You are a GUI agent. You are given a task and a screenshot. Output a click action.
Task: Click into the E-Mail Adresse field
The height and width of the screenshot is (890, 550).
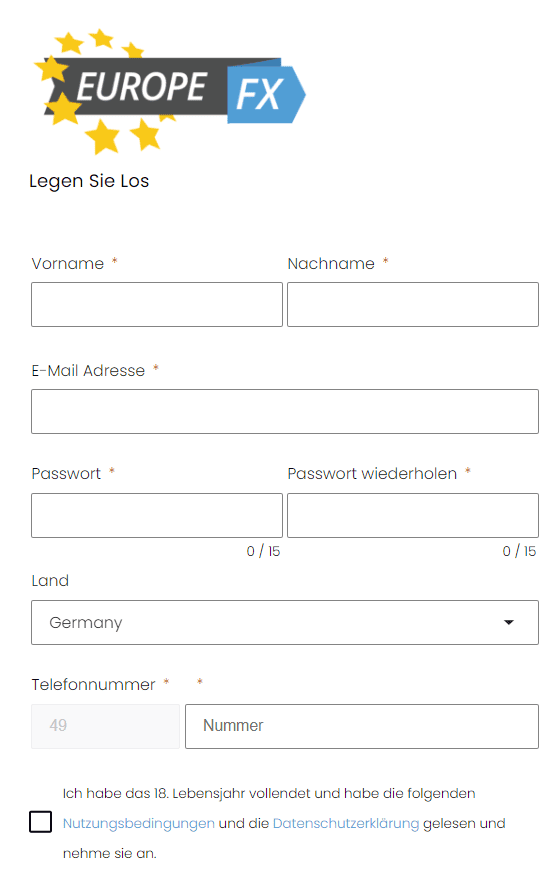click(285, 412)
